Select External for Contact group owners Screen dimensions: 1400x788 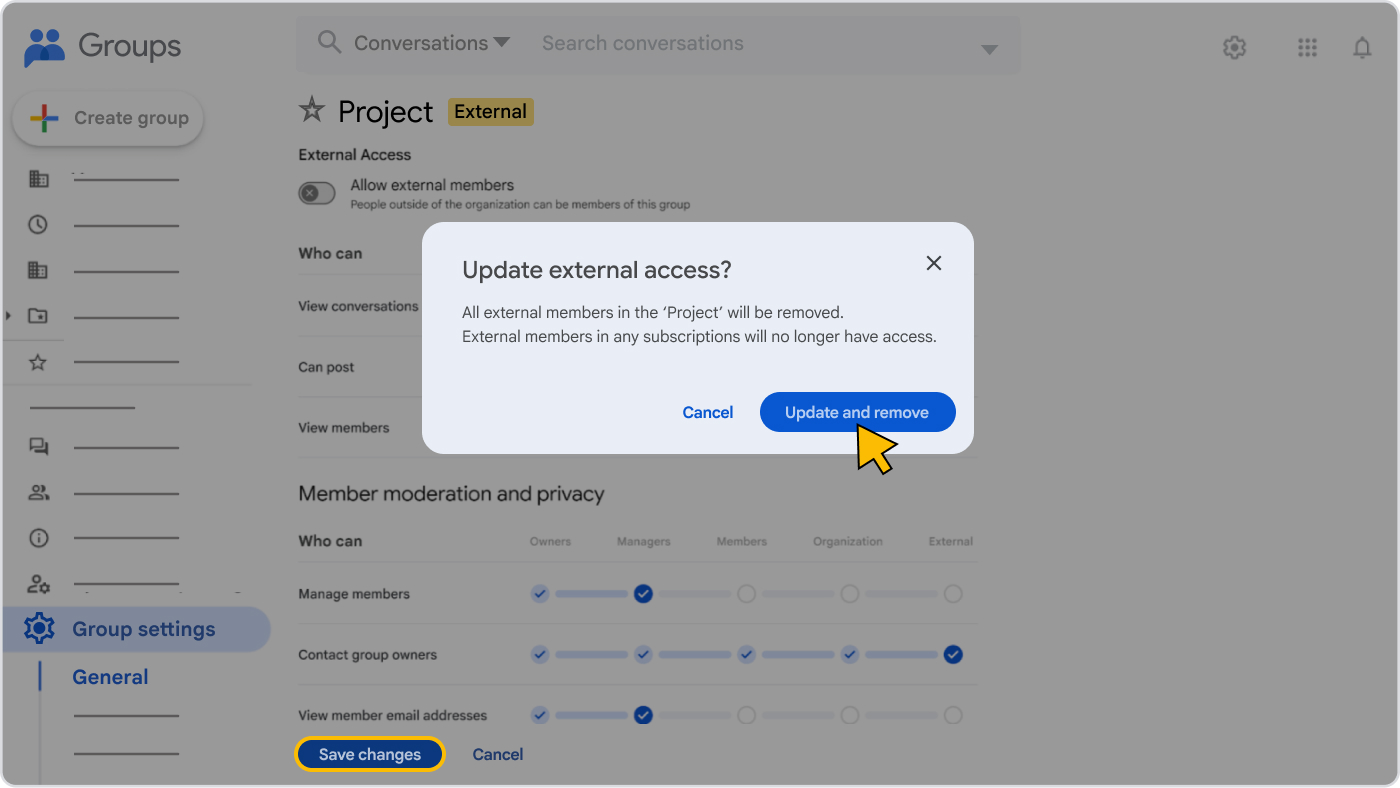pos(953,655)
